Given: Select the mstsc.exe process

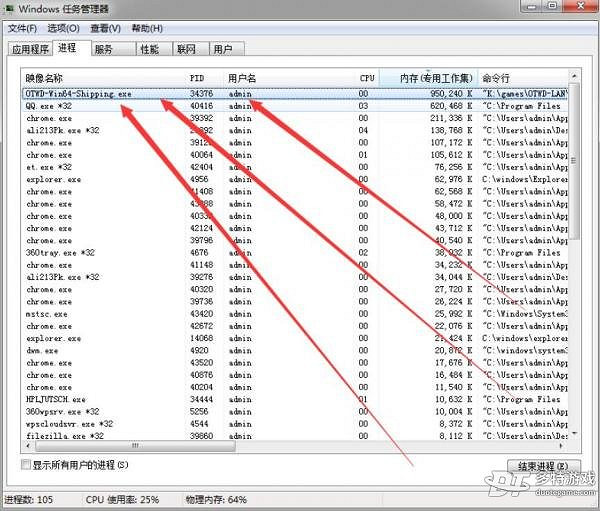Looking at the screenshot, I should tap(295, 314).
